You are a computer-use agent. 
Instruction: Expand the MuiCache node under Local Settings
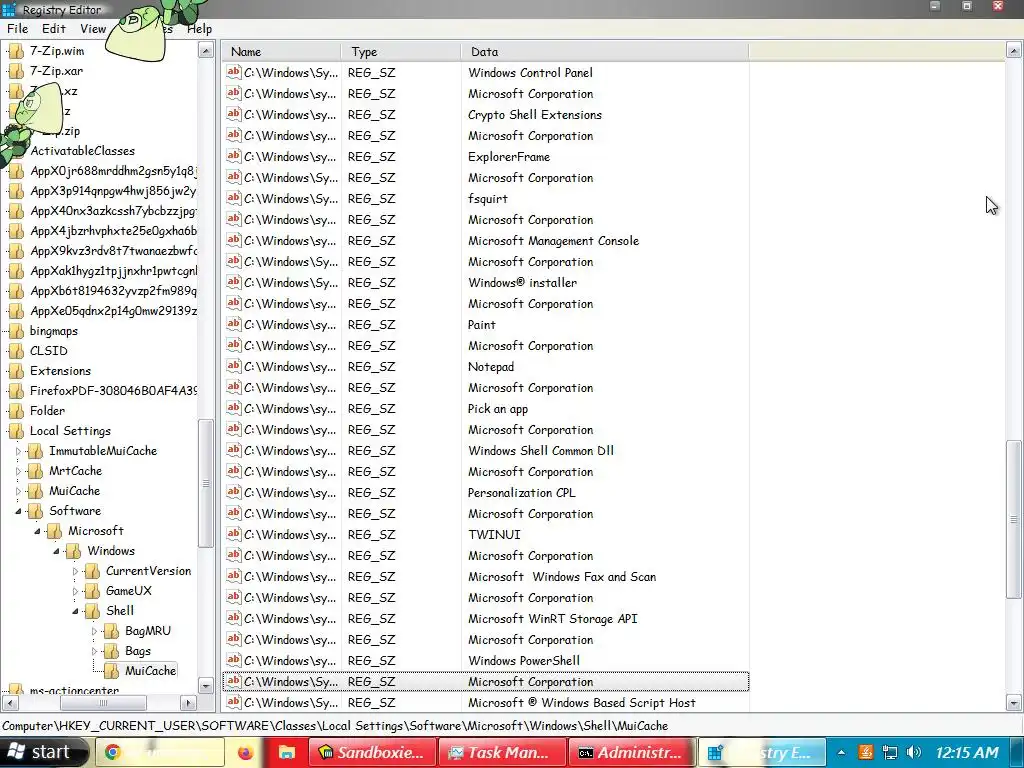[18, 491]
